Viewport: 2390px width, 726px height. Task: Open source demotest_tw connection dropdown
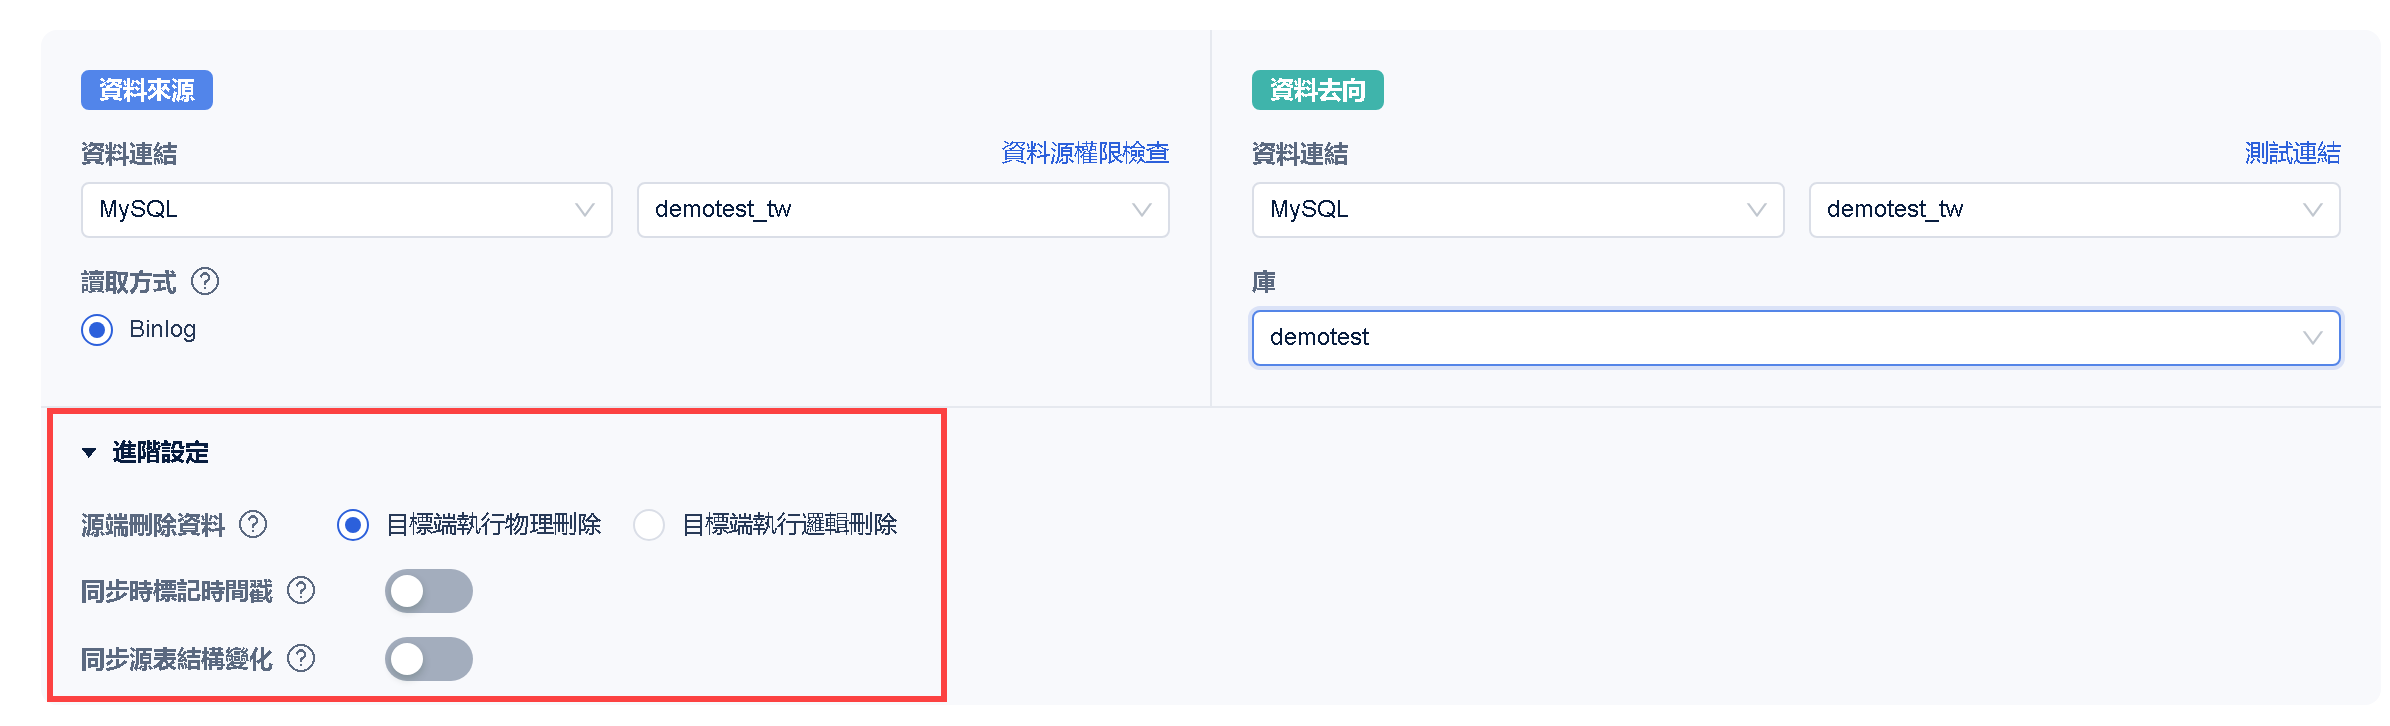tap(902, 210)
